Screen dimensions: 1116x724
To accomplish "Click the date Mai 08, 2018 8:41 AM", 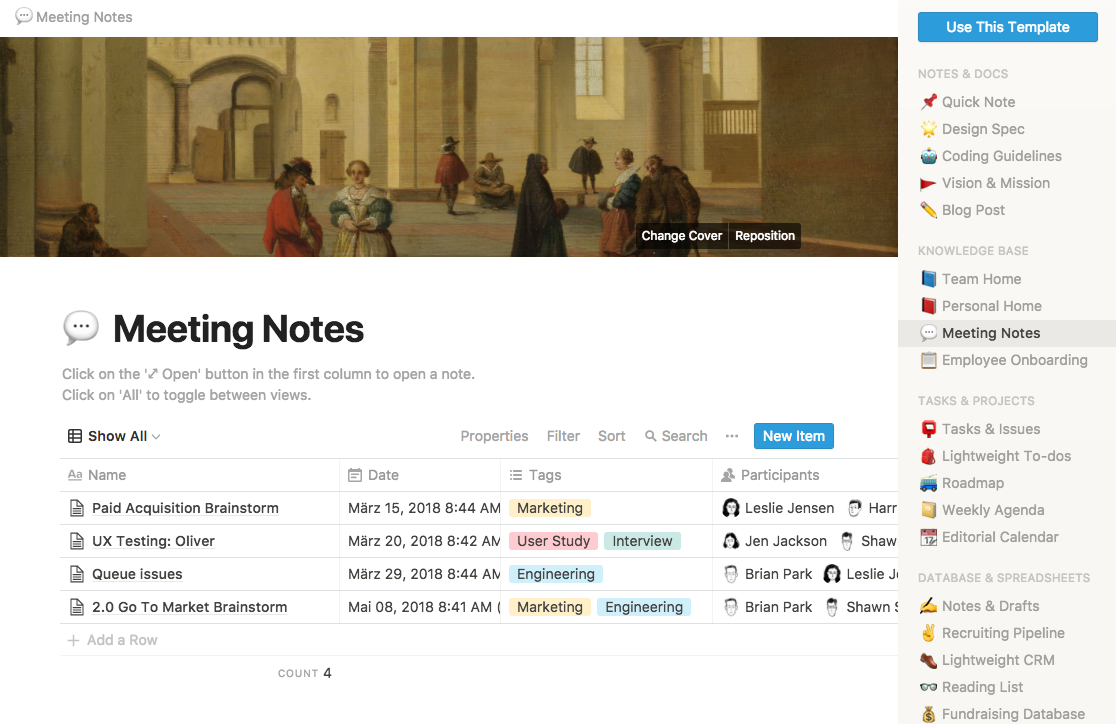I will (423, 607).
